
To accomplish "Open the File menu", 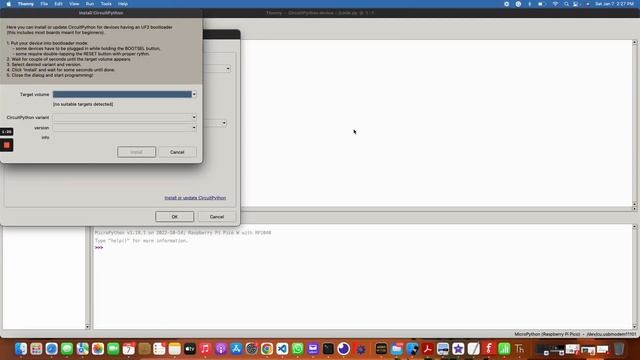I will click(x=44, y=4).
